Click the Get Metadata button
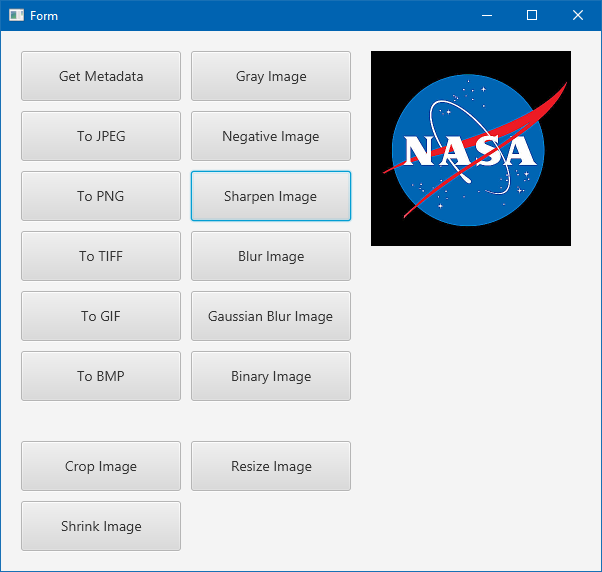 pyautogui.click(x=101, y=76)
